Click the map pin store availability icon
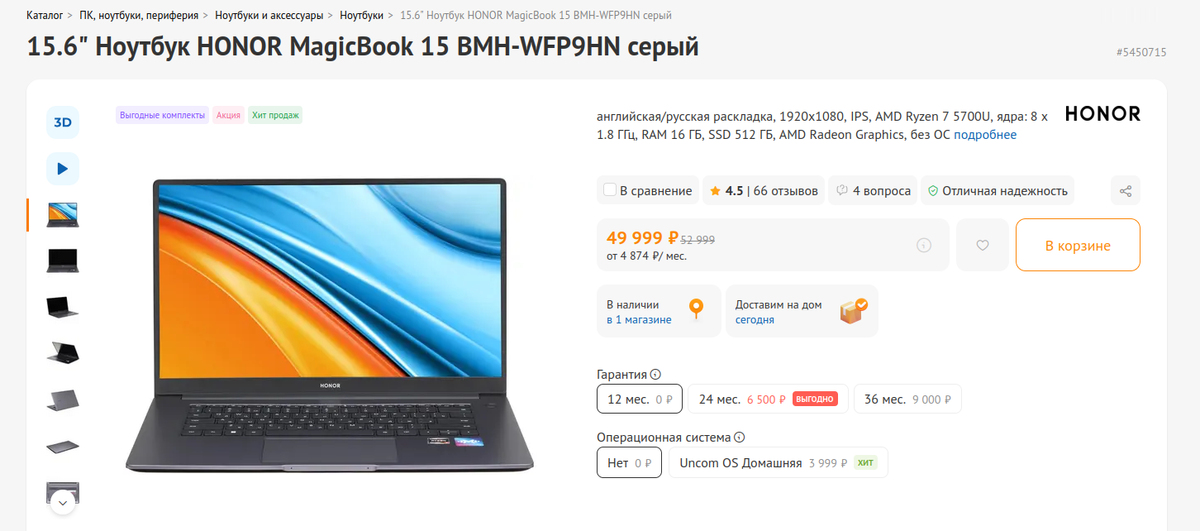This screenshot has width=1200, height=531. pyautogui.click(x=696, y=311)
